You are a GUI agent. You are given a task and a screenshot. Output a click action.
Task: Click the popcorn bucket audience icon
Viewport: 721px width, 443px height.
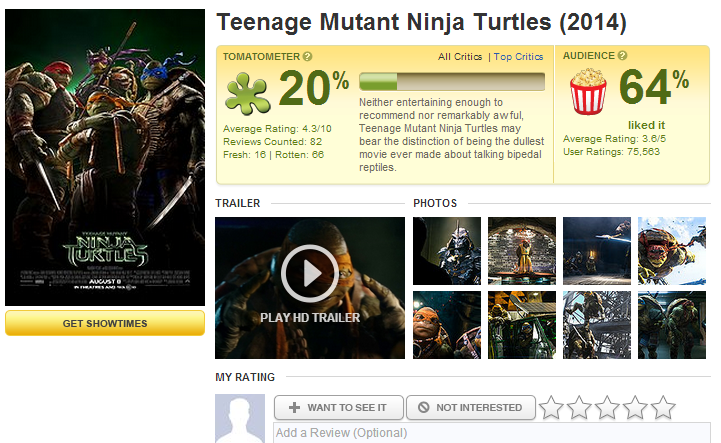(590, 92)
